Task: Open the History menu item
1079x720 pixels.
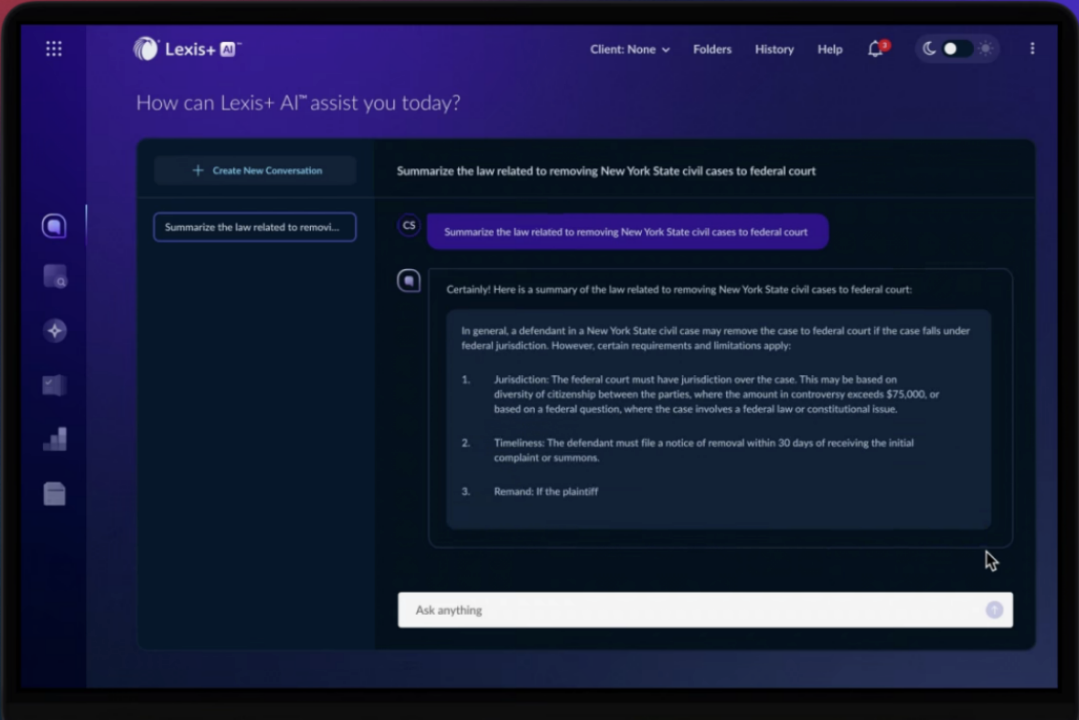Action: pyautogui.click(x=774, y=50)
